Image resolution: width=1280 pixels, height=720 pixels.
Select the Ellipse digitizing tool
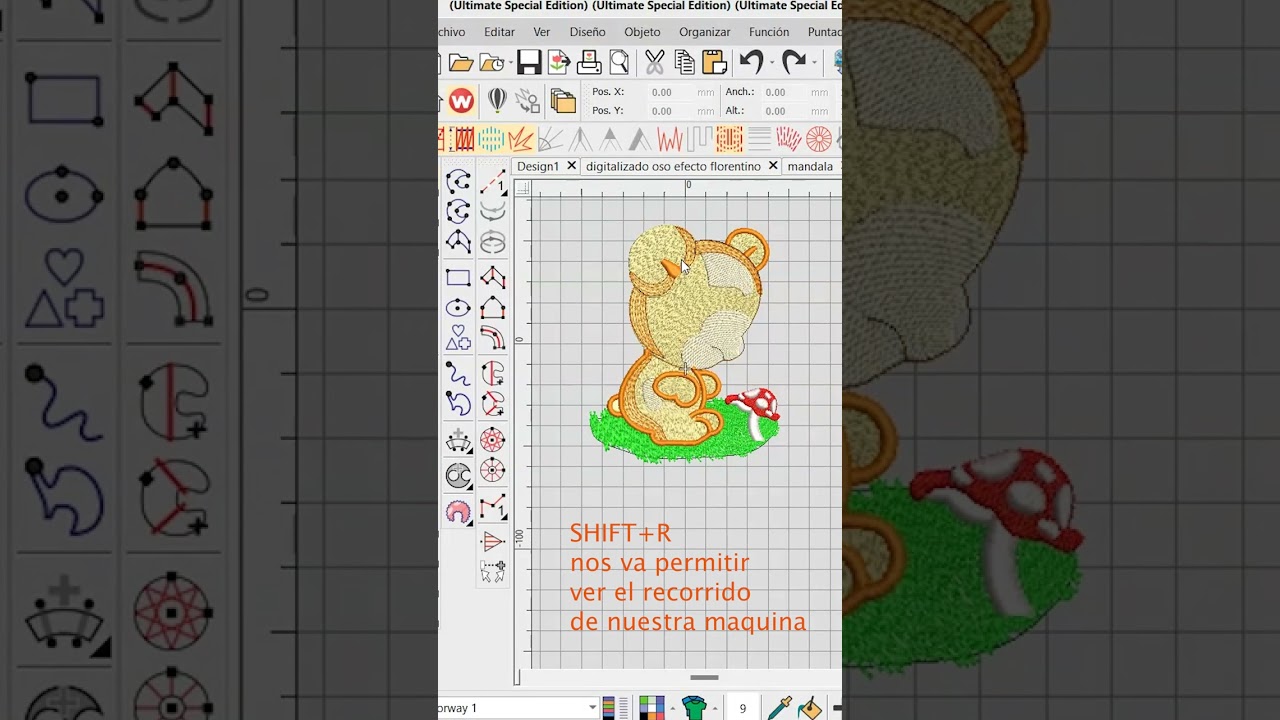pos(458,308)
